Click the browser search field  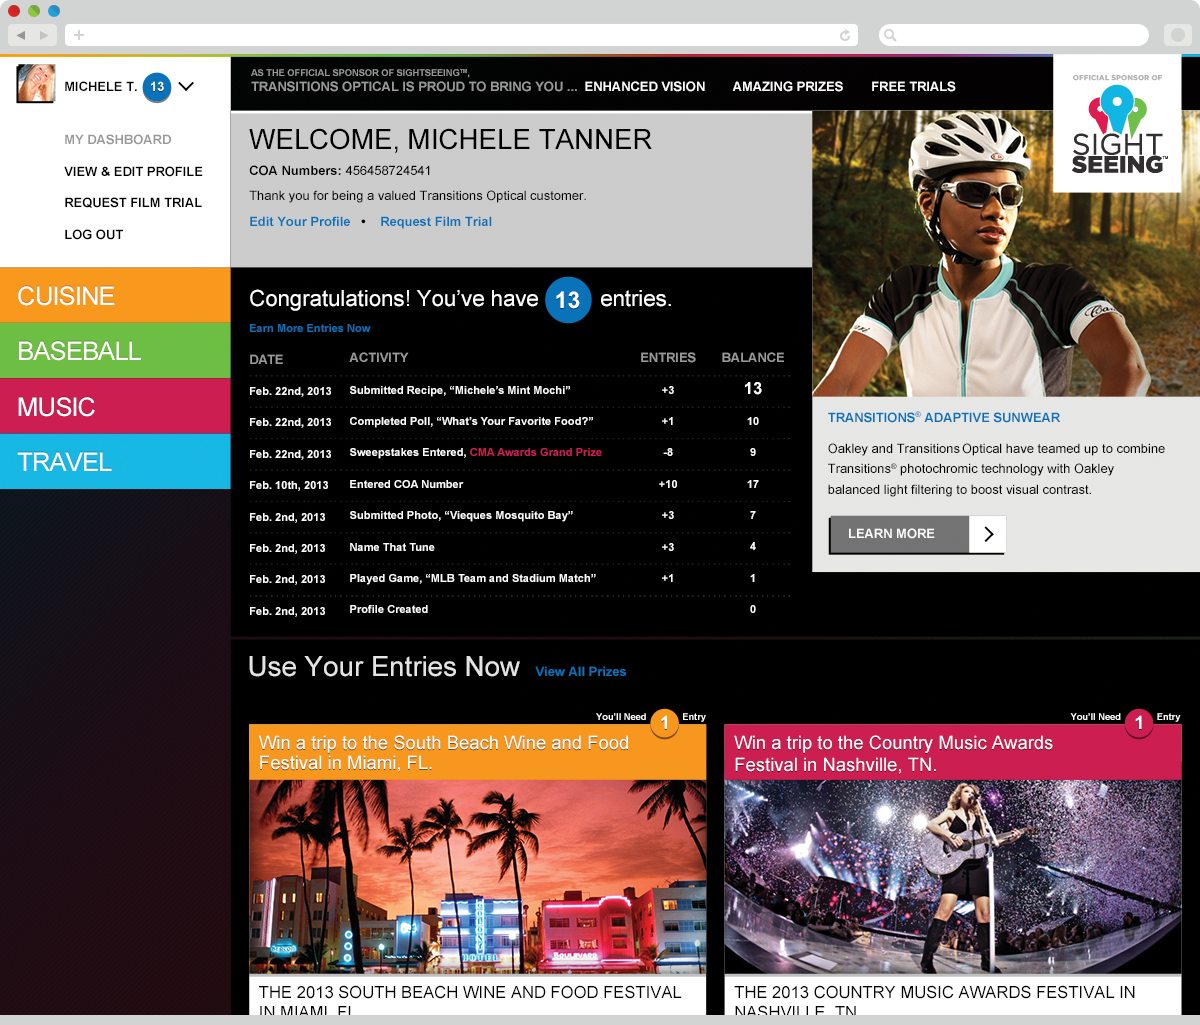click(1014, 35)
